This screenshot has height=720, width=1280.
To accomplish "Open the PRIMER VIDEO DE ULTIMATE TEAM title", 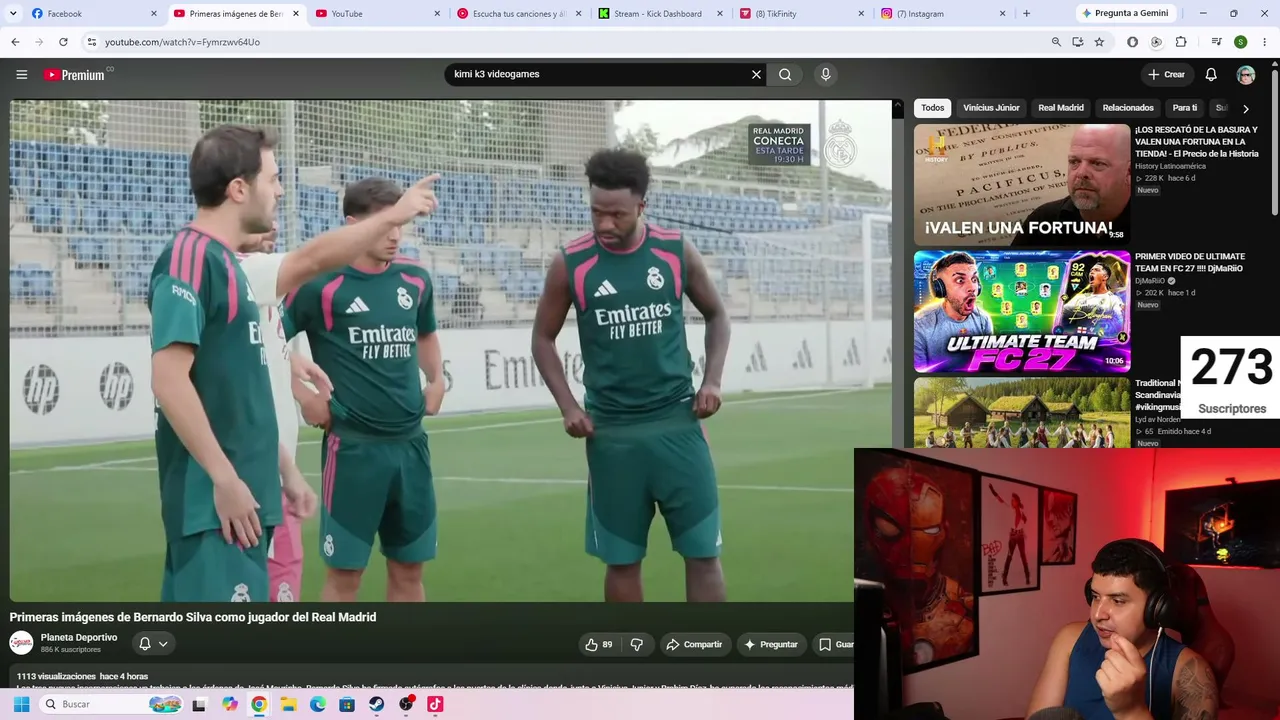I will pyautogui.click(x=1190, y=262).
